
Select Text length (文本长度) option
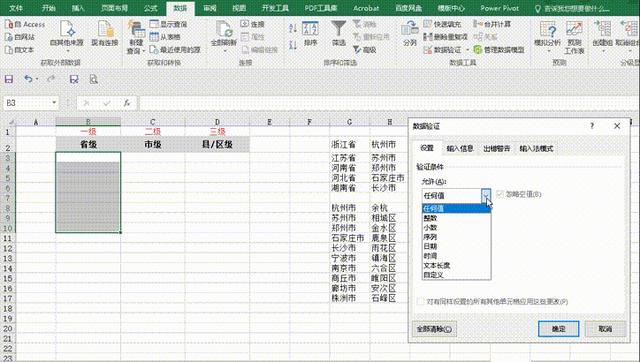point(456,266)
